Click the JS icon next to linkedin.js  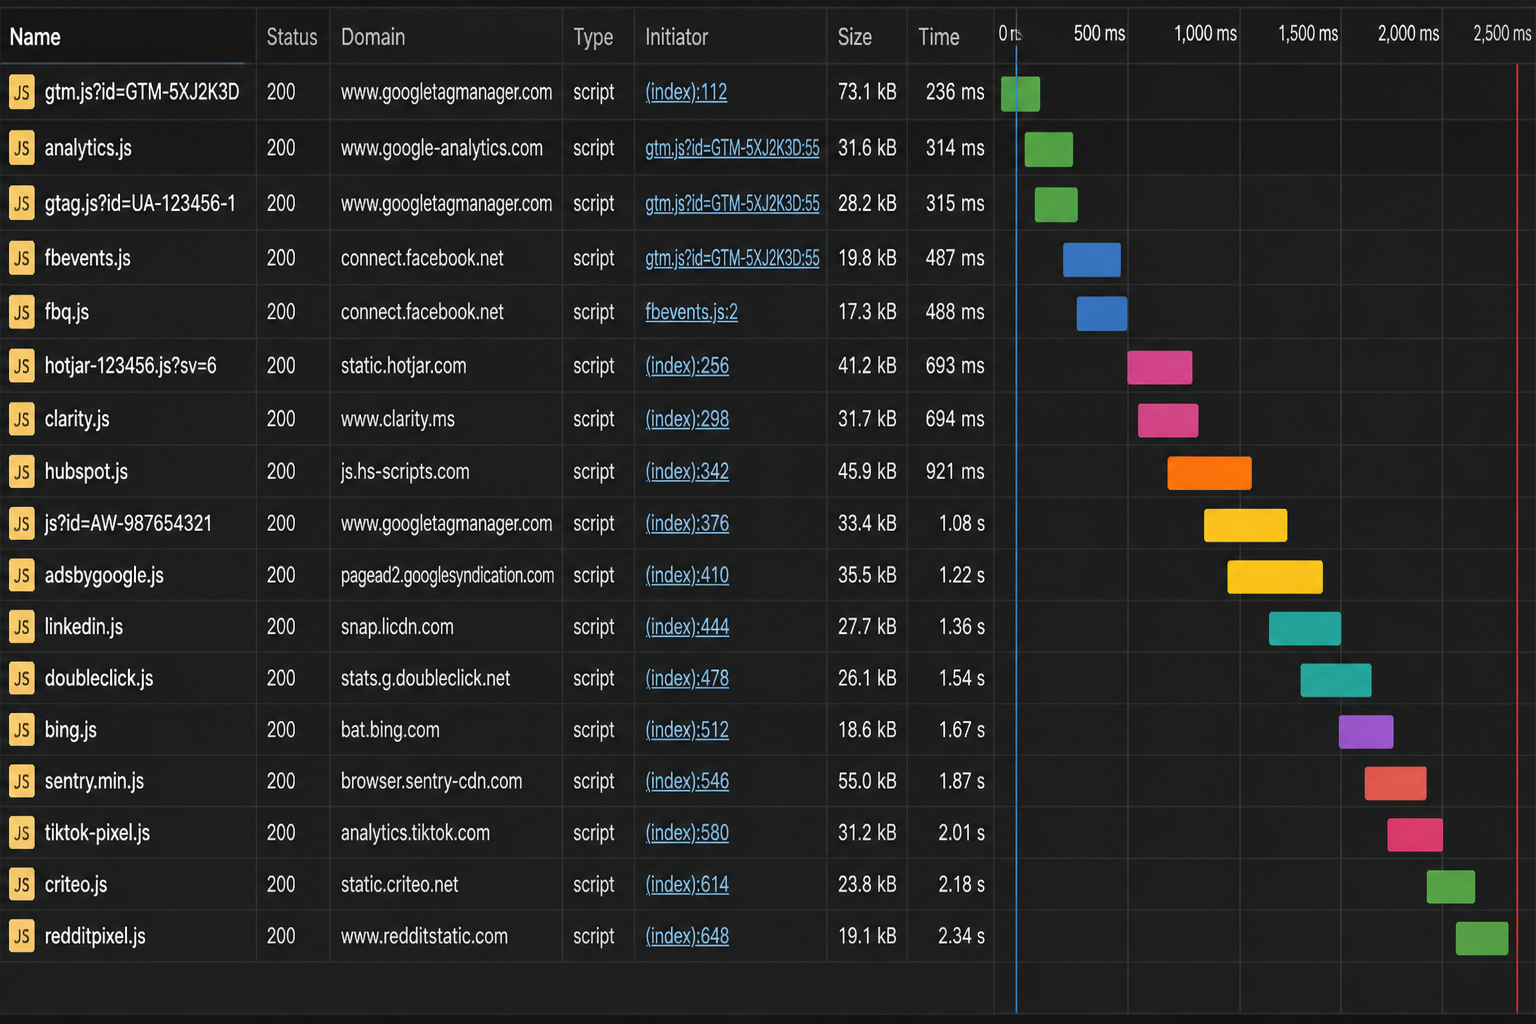click(x=21, y=627)
